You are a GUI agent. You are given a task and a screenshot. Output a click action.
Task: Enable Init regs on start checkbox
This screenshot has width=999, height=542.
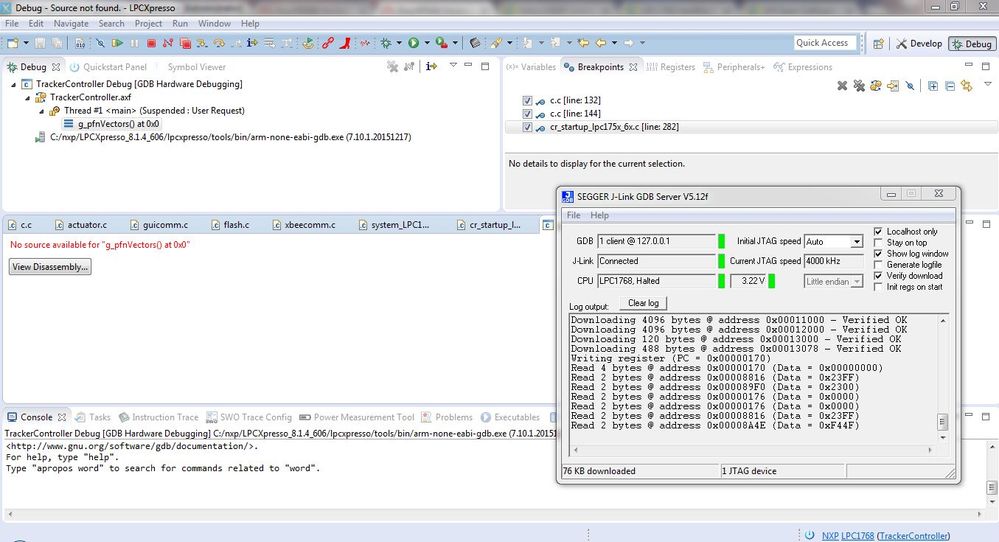pos(878,287)
